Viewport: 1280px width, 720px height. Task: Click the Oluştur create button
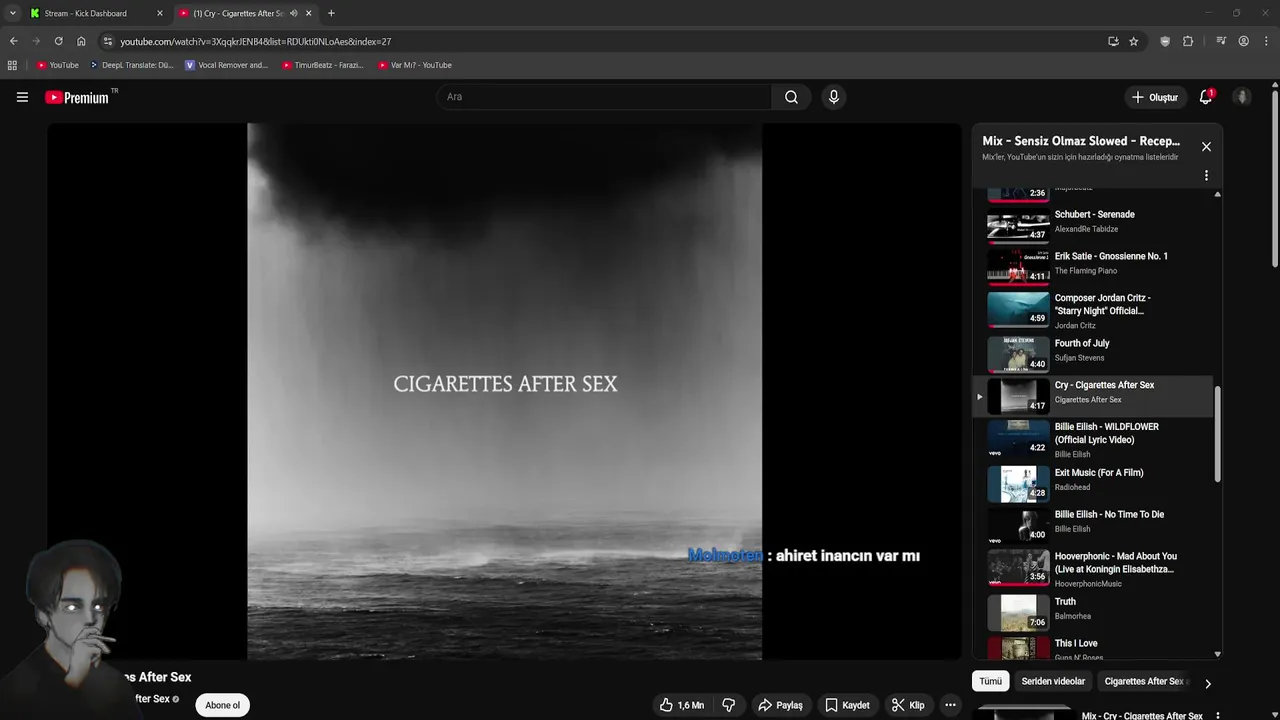point(1154,97)
